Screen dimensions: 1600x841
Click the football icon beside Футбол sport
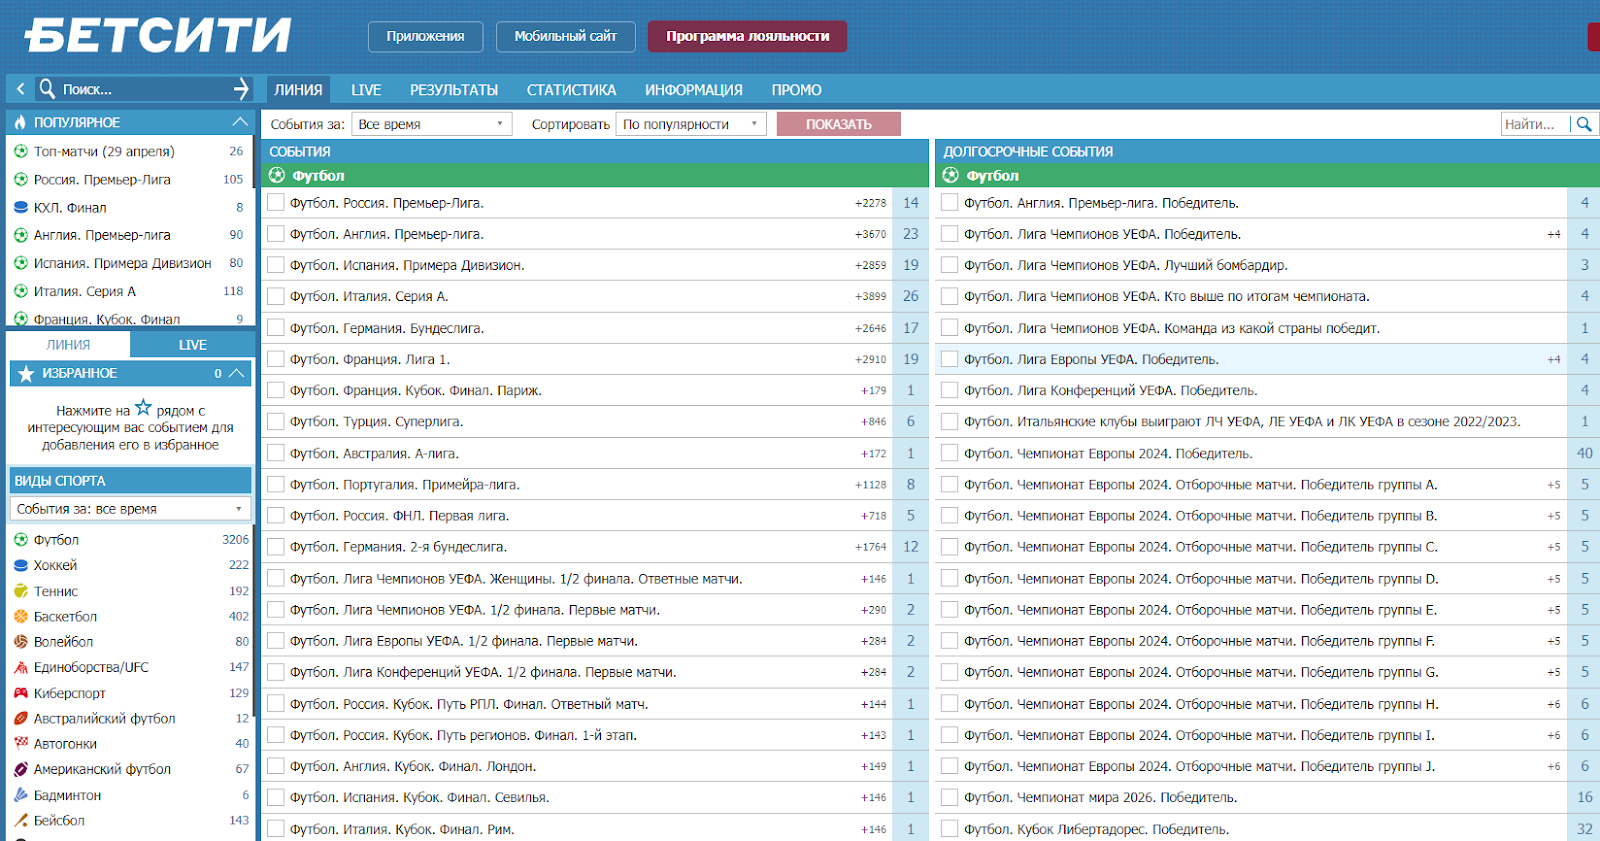[21, 539]
